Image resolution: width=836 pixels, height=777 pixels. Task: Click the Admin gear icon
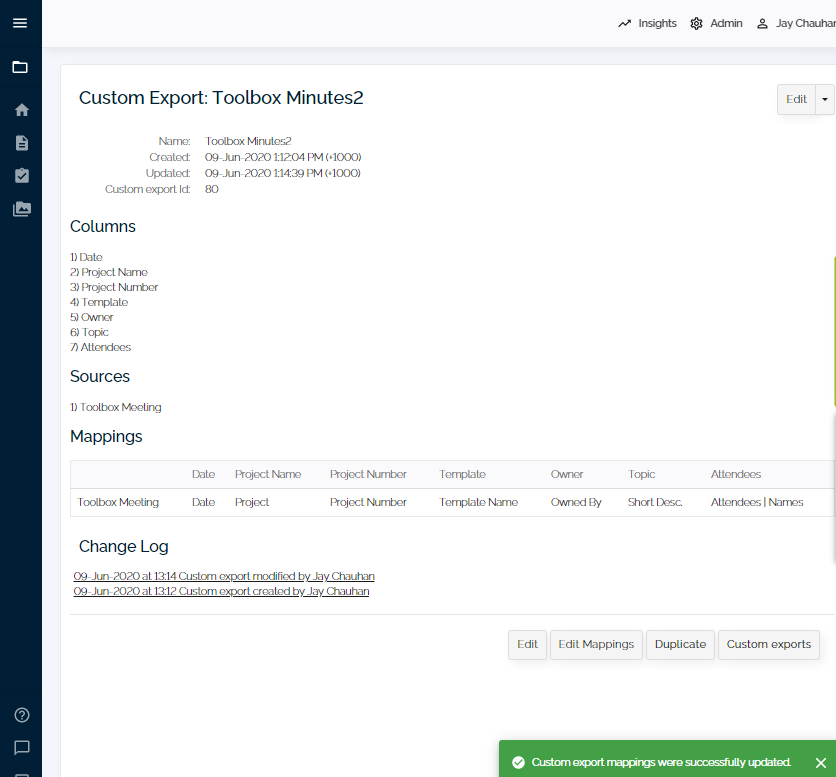coord(696,23)
